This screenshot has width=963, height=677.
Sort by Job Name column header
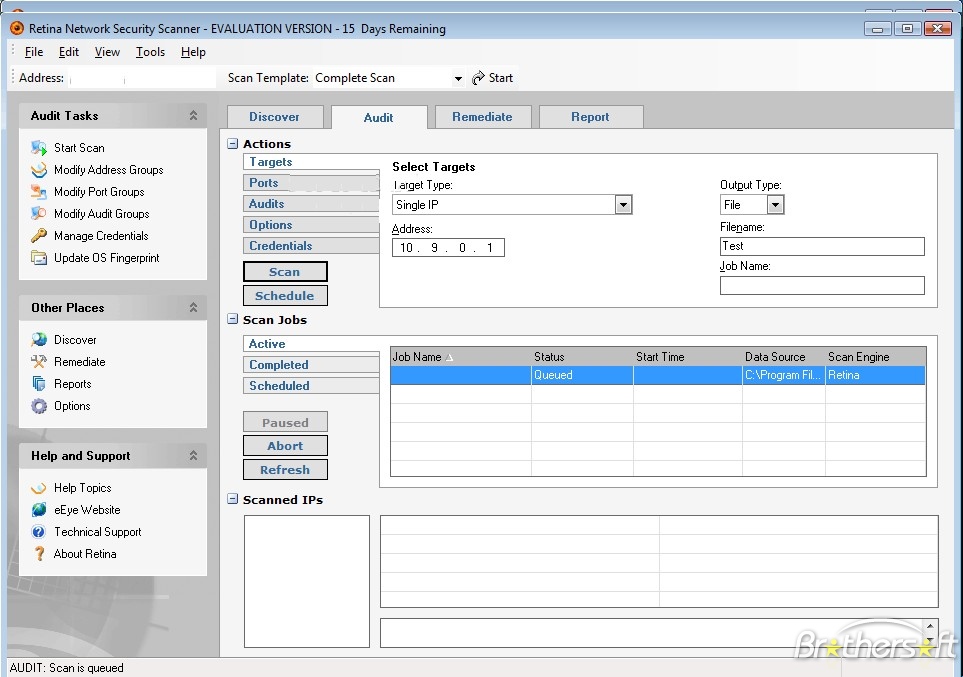(x=461, y=357)
